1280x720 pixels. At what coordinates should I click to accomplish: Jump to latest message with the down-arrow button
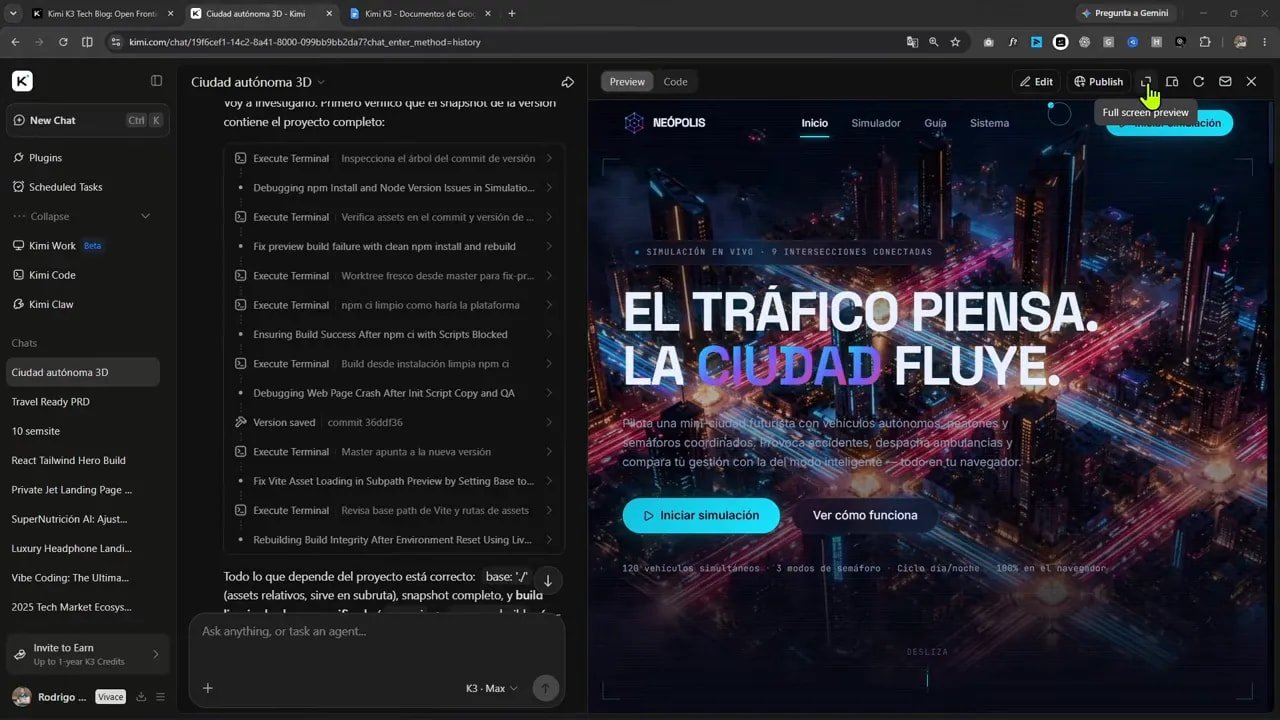[548, 580]
